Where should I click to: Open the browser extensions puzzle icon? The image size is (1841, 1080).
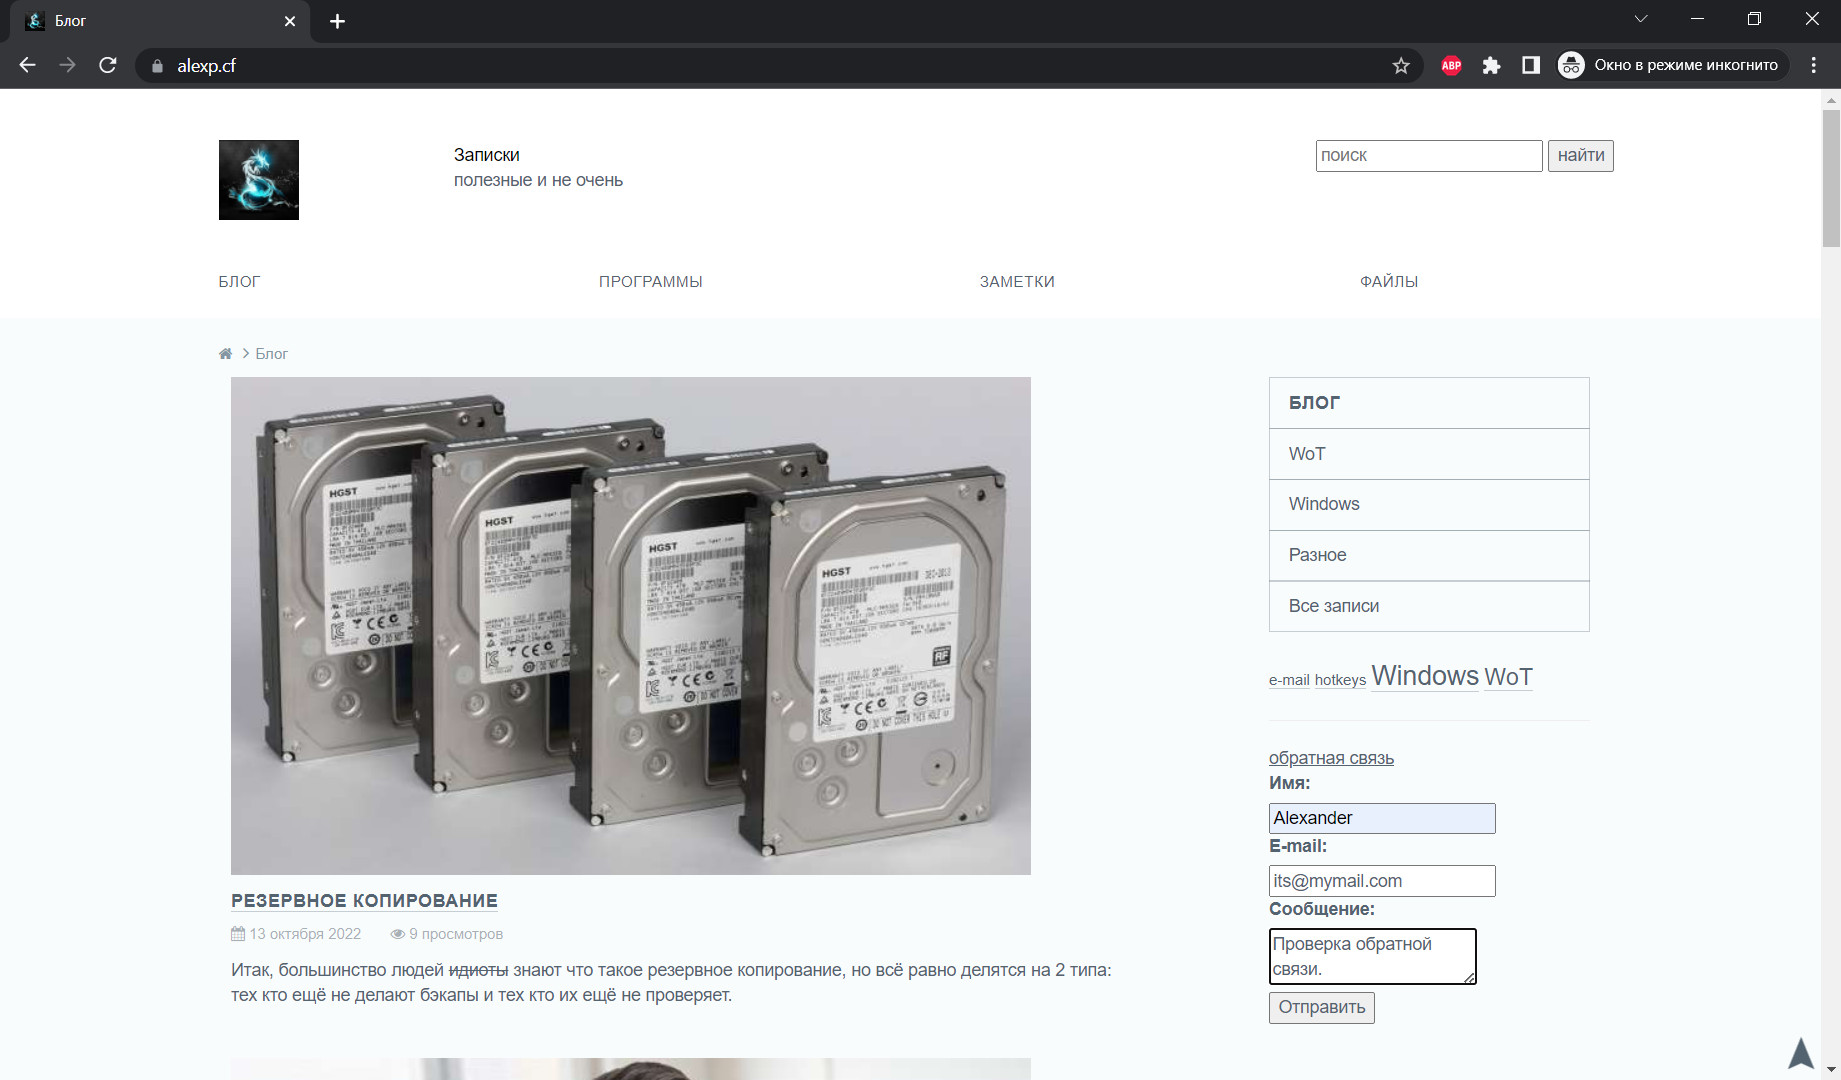coord(1491,66)
